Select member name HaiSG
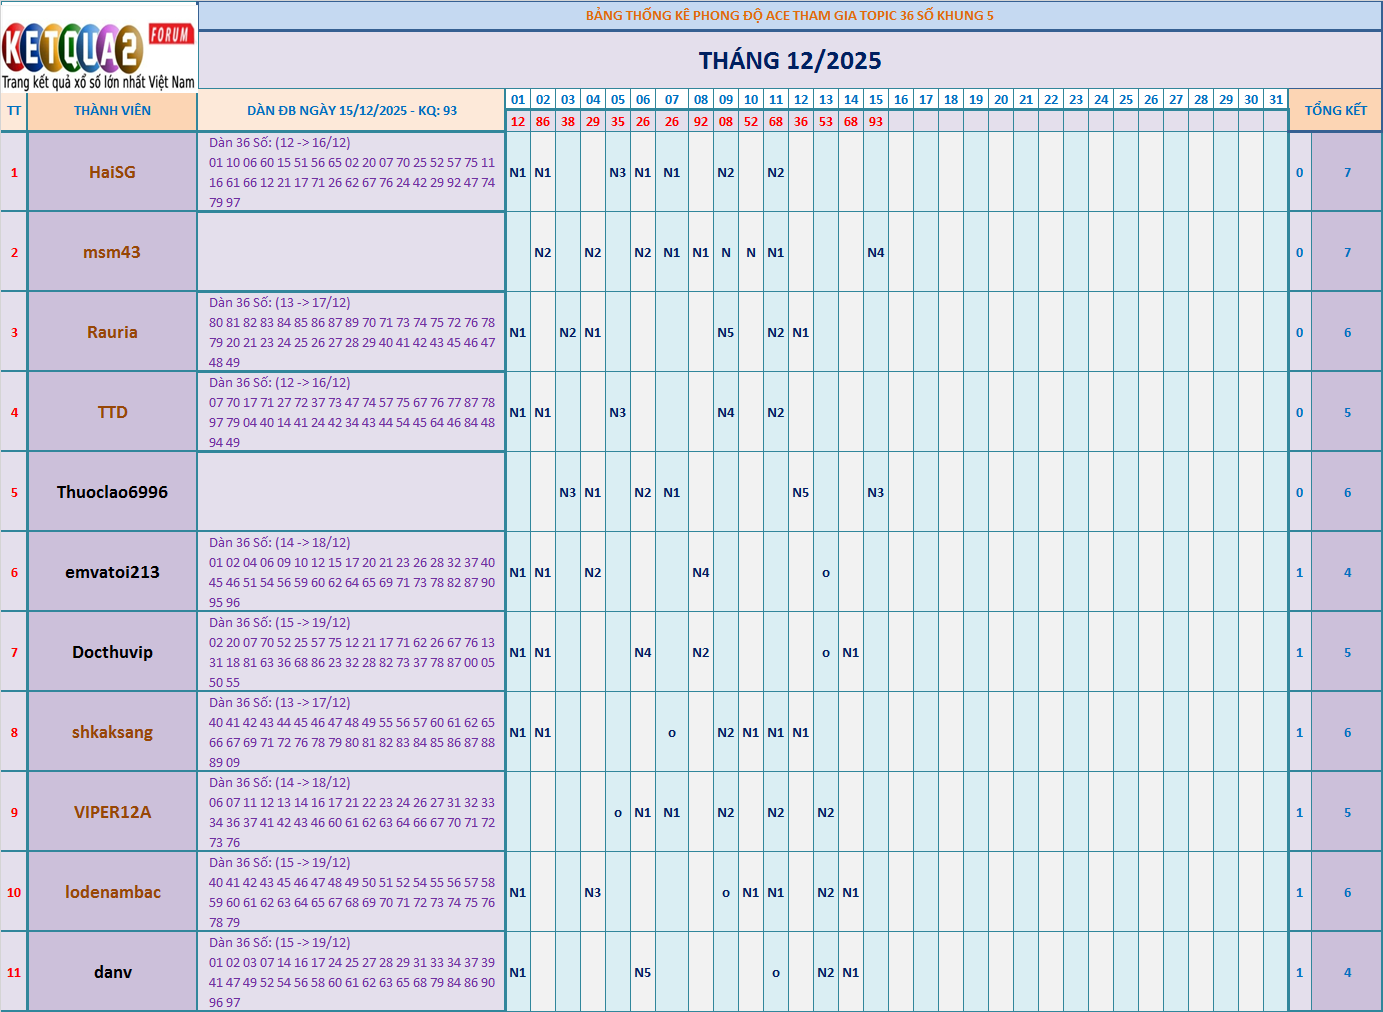 click(112, 172)
